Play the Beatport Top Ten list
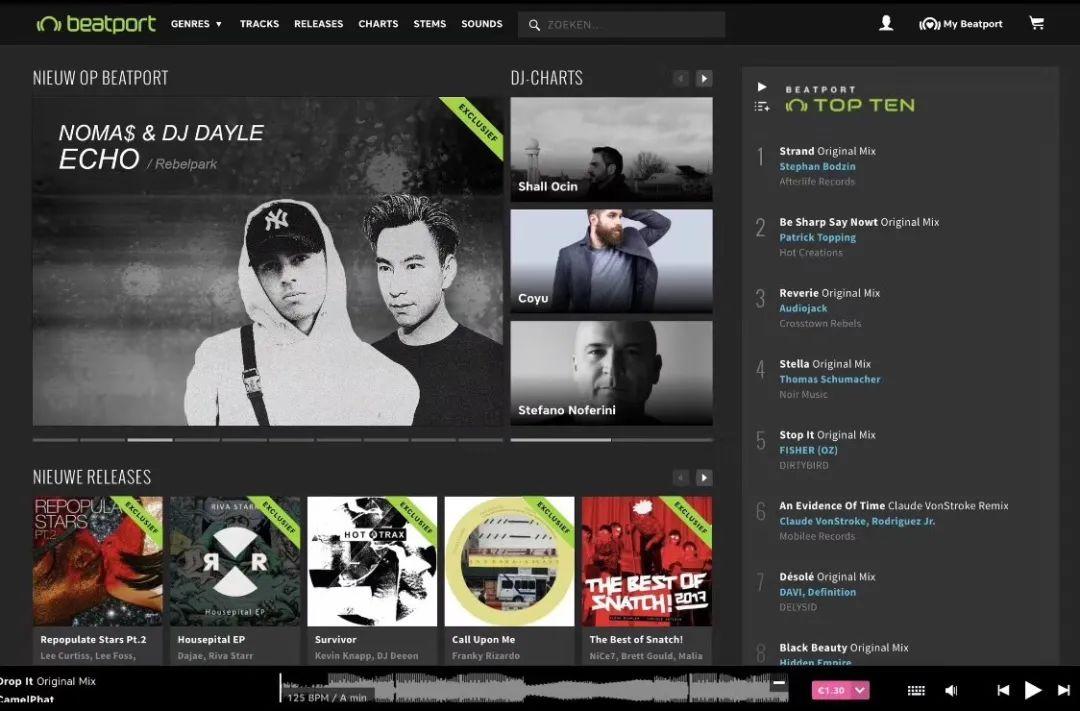Viewport: 1080px width, 711px height. click(762, 87)
